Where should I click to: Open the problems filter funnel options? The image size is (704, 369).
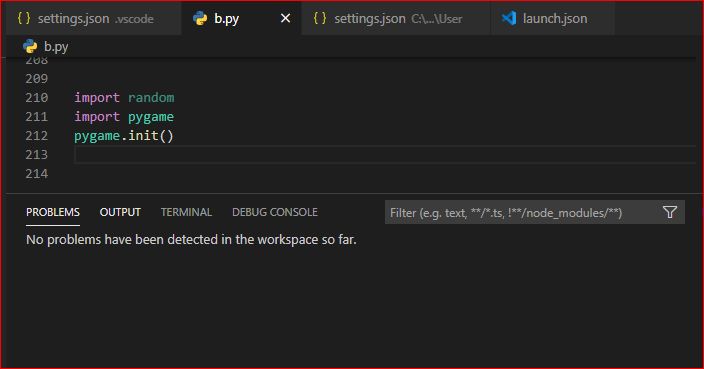[x=670, y=212]
